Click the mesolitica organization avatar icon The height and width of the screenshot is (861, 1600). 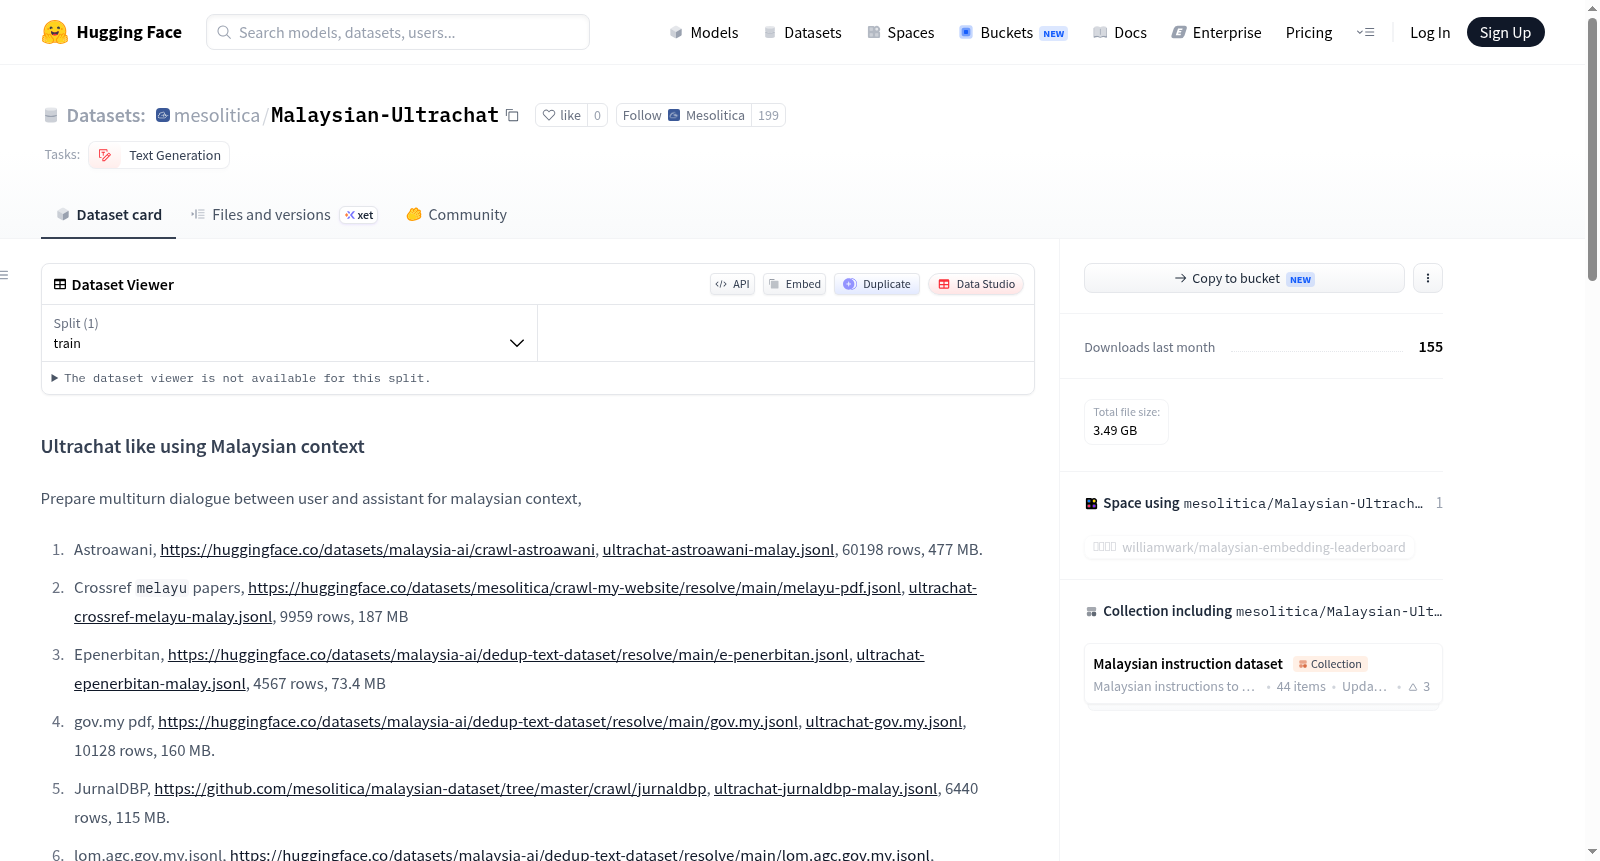click(163, 115)
